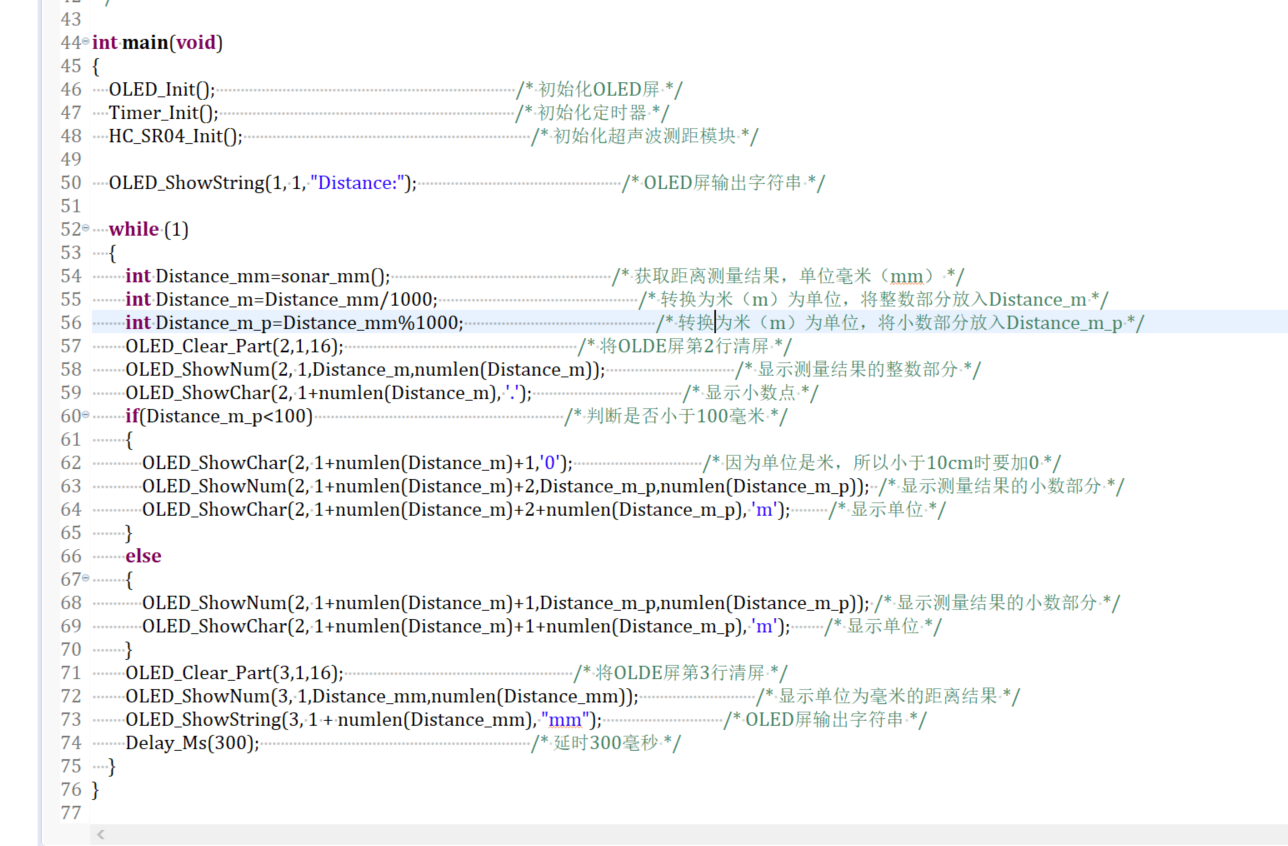Screen dimensions: 1288x846
Task: Click the Delay_Ms(300); statement
Action: point(192,742)
